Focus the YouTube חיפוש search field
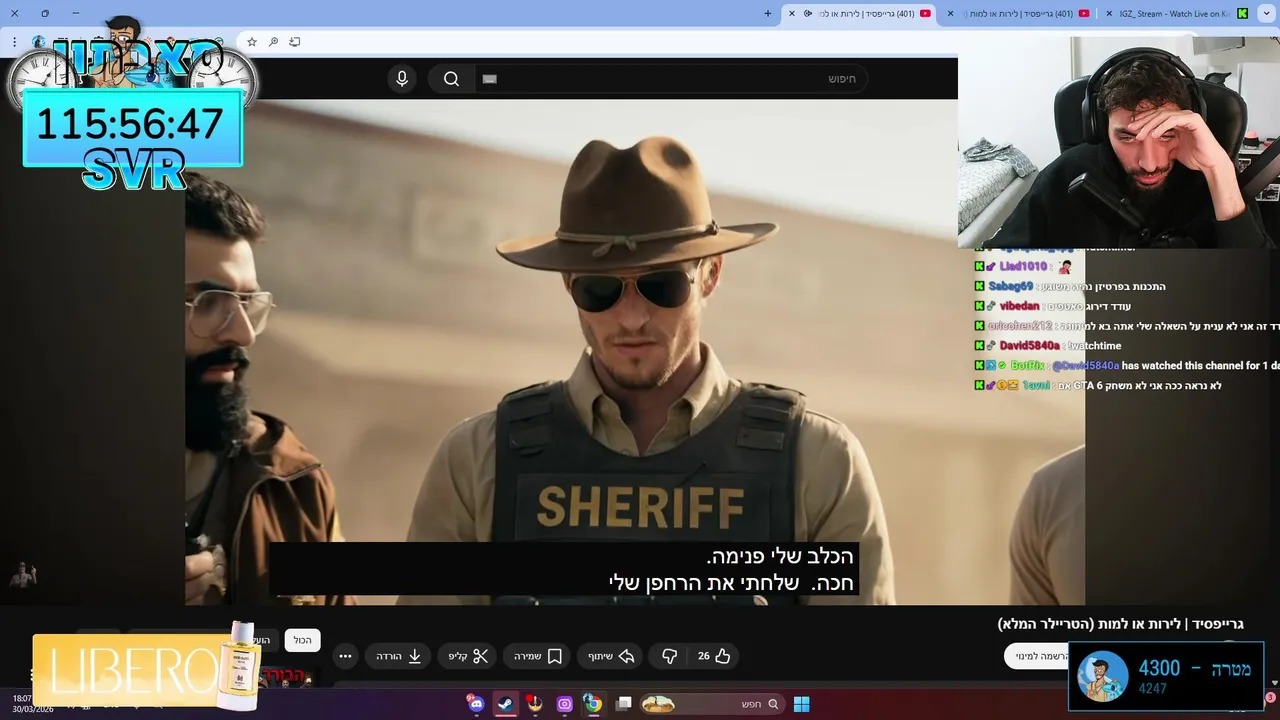 (x=670, y=79)
